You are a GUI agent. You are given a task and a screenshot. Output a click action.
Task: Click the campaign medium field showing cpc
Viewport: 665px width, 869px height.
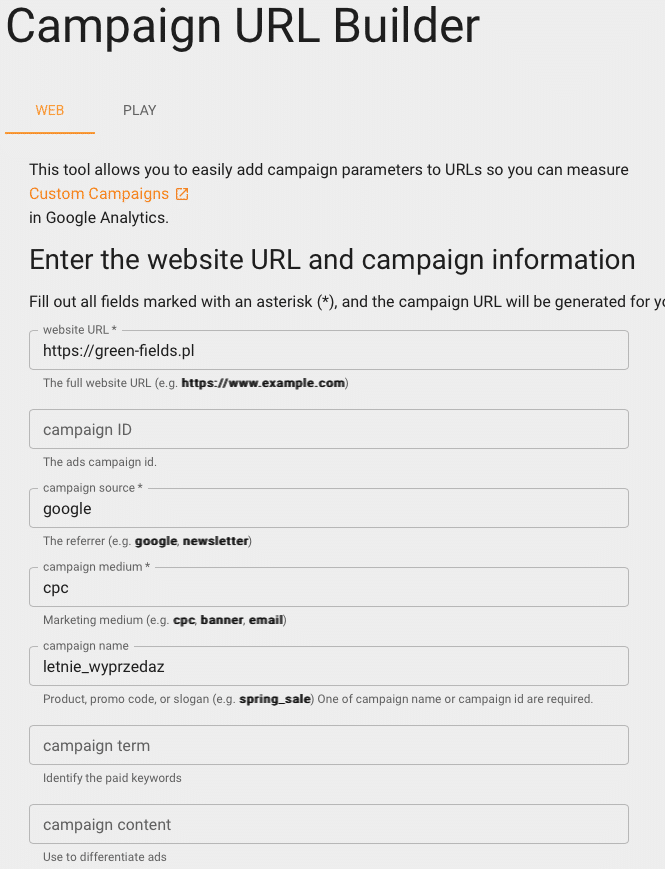pos(328,588)
